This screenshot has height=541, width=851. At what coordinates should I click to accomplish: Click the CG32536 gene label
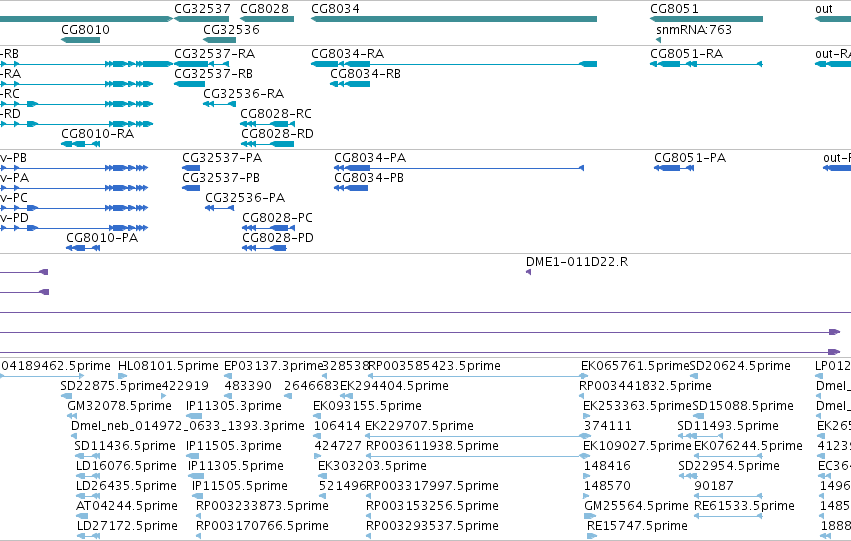pos(231,29)
